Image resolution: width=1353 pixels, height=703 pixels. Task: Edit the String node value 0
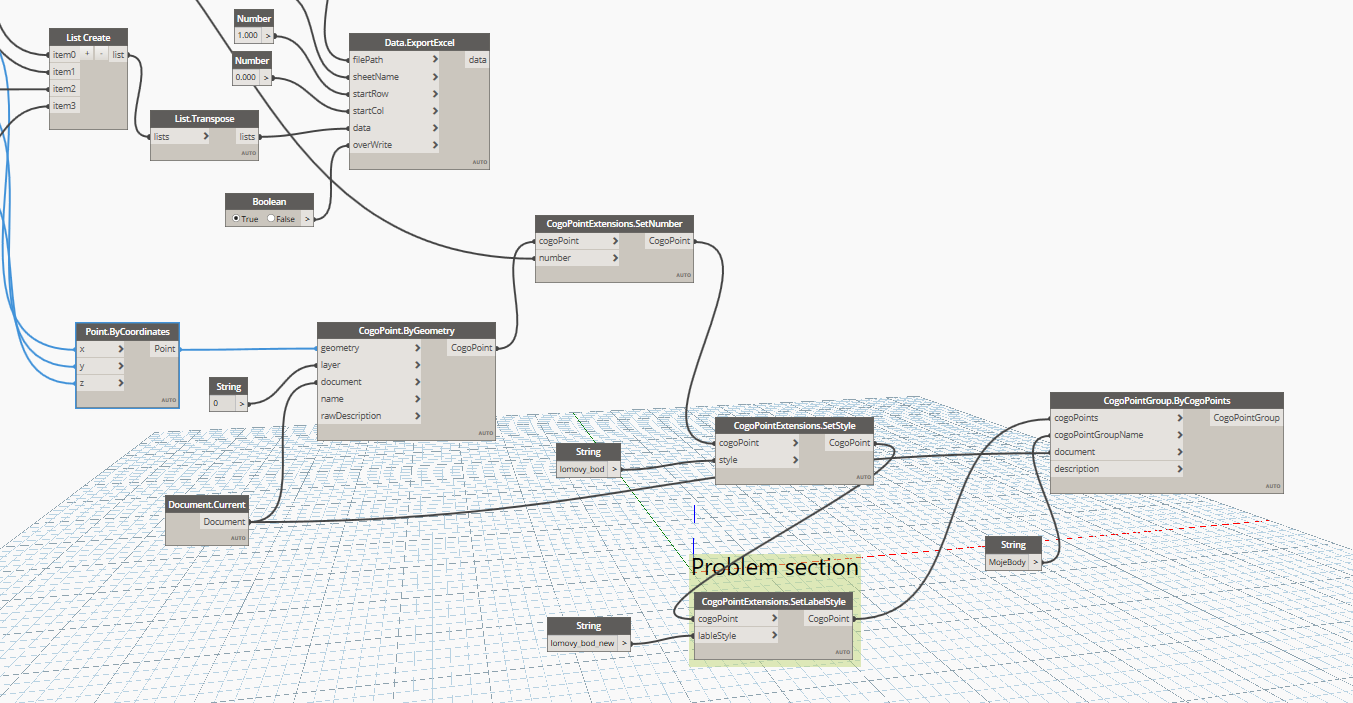(222, 404)
